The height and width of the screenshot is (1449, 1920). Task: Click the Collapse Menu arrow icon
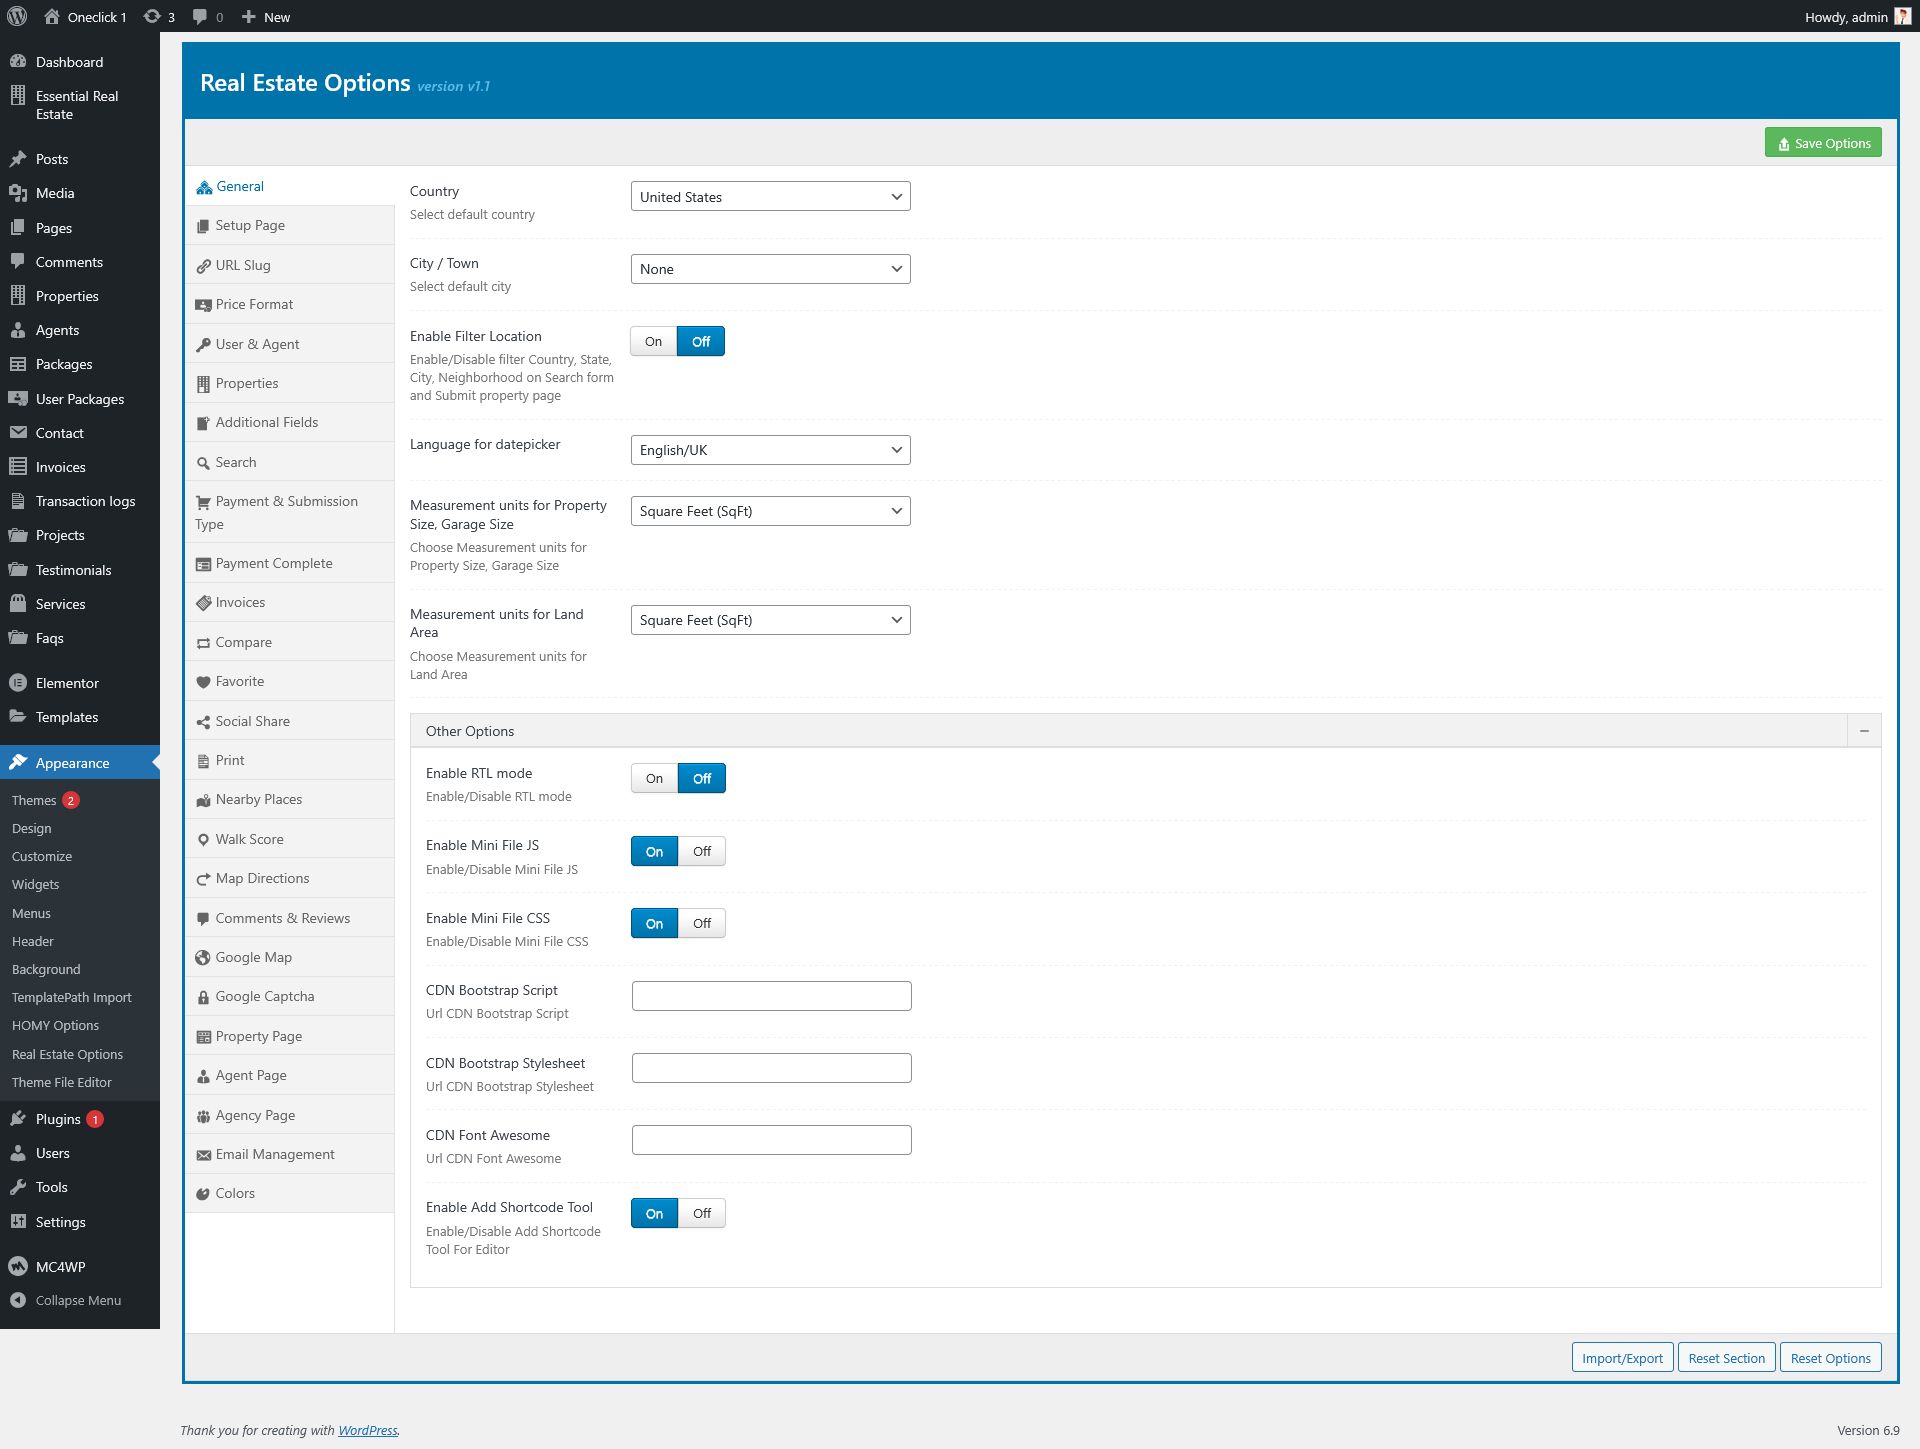click(18, 1299)
